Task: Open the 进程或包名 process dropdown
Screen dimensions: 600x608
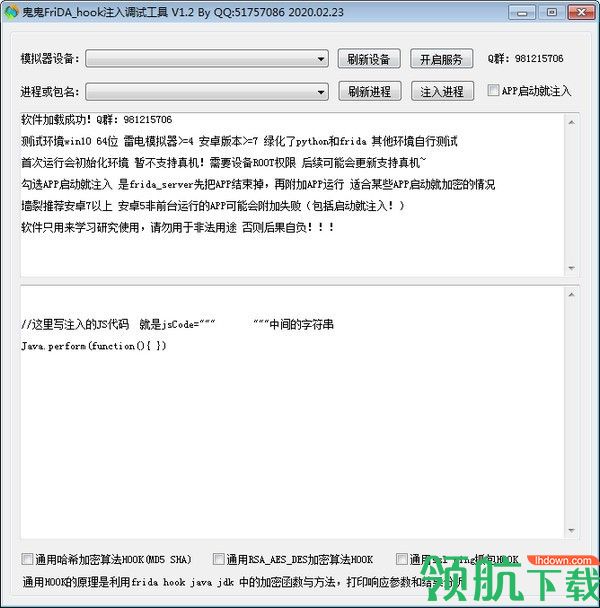Action: [x=207, y=92]
